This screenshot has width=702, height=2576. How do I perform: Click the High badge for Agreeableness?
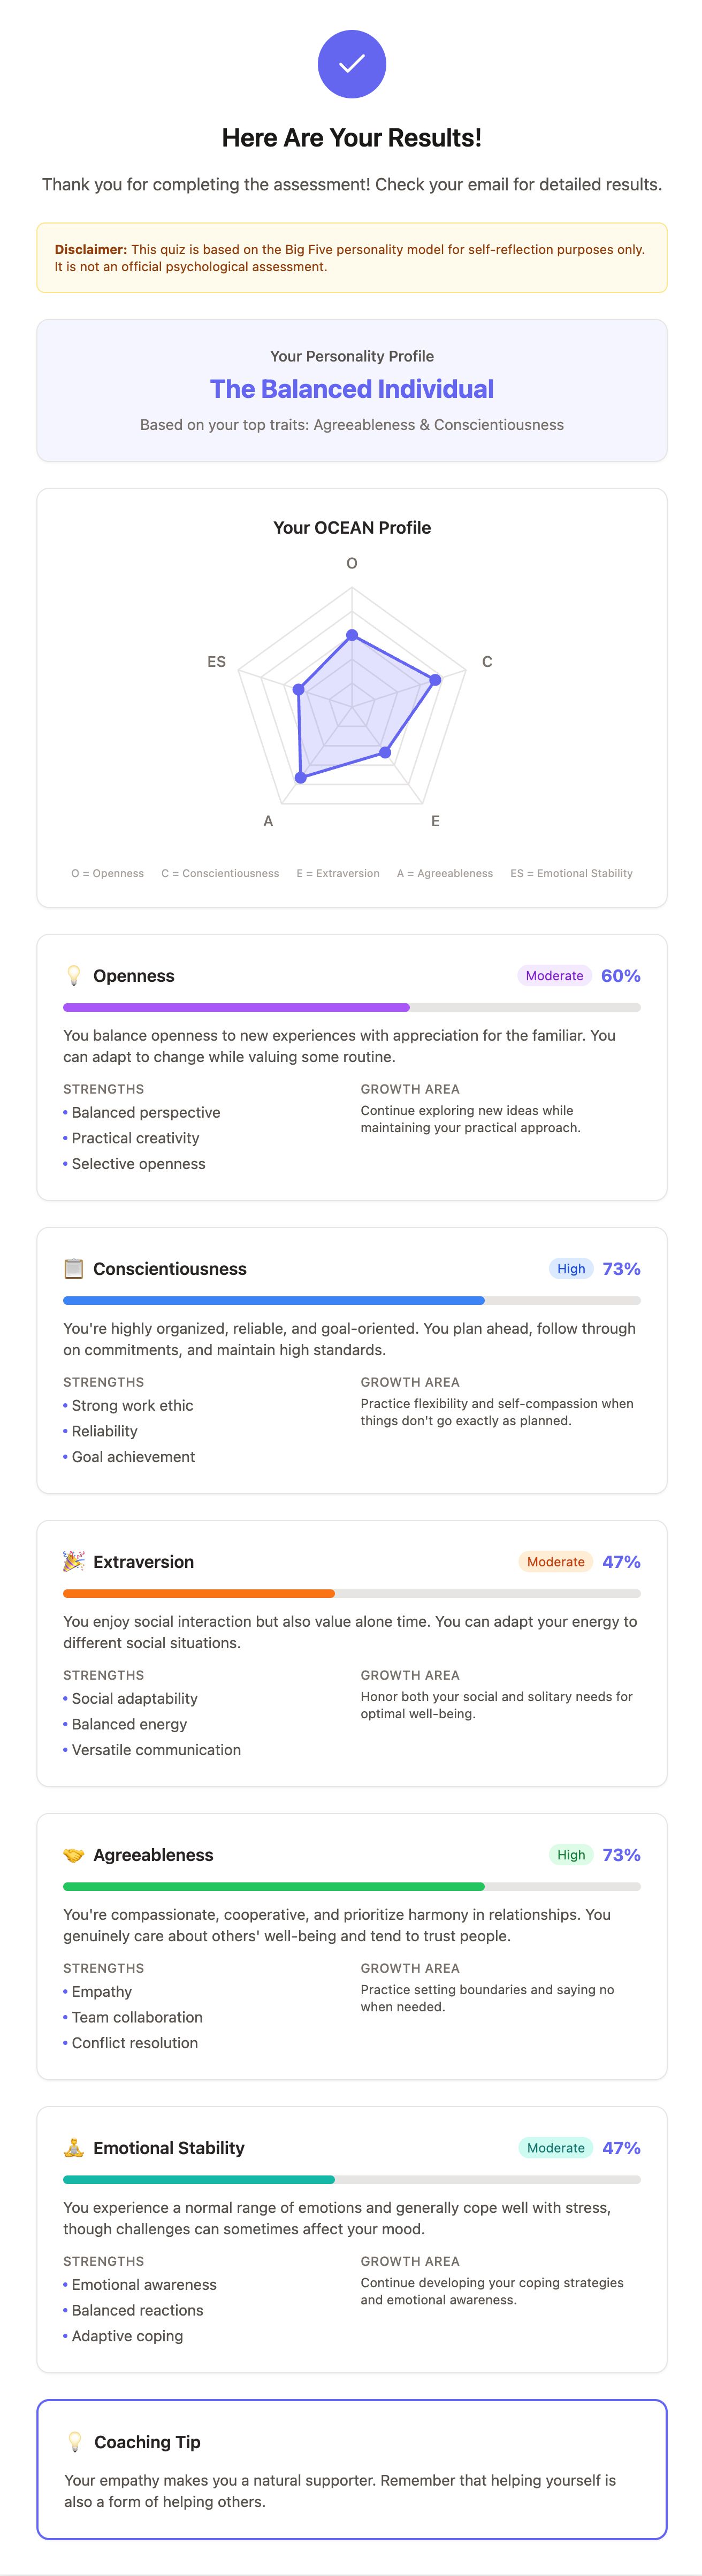click(571, 1855)
